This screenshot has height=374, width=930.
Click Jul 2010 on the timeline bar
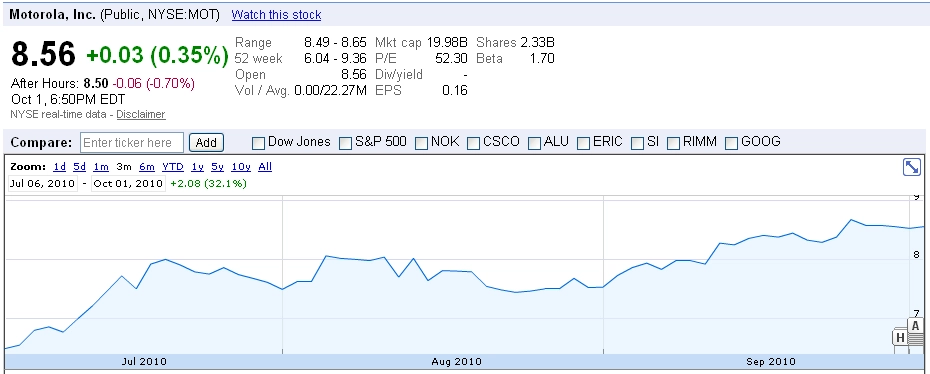(x=144, y=362)
